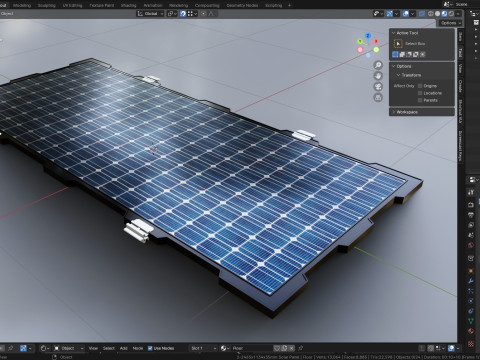
Task: Open the Select menu in node editor
Action: pyautogui.click(x=109, y=348)
